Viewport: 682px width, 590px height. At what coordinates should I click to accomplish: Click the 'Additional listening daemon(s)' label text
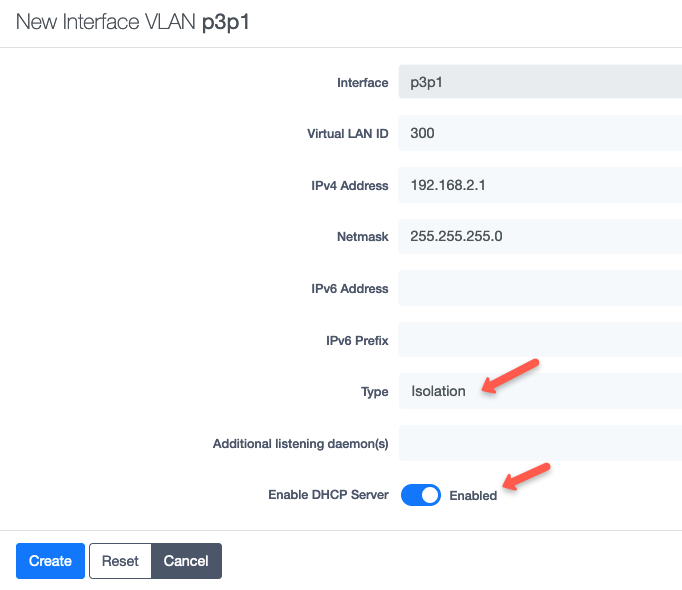point(300,444)
